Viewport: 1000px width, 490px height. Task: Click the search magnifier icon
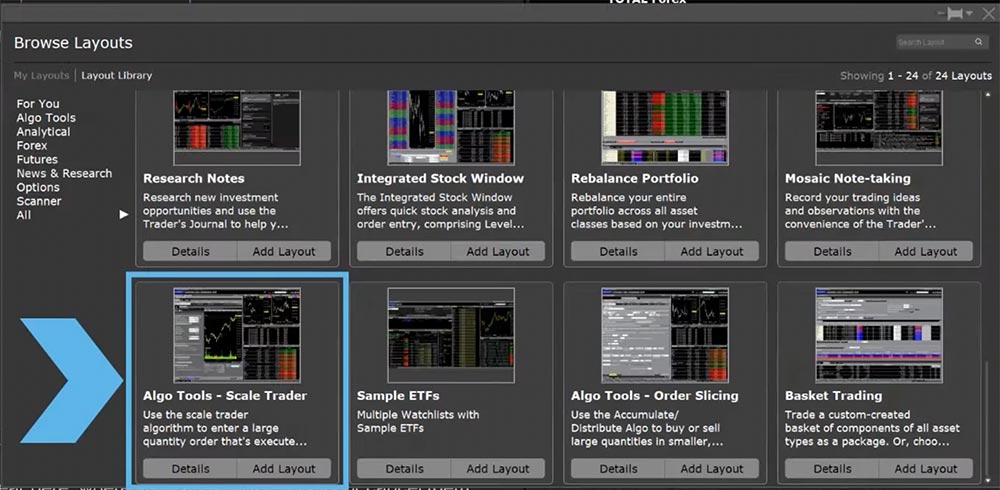coord(978,42)
